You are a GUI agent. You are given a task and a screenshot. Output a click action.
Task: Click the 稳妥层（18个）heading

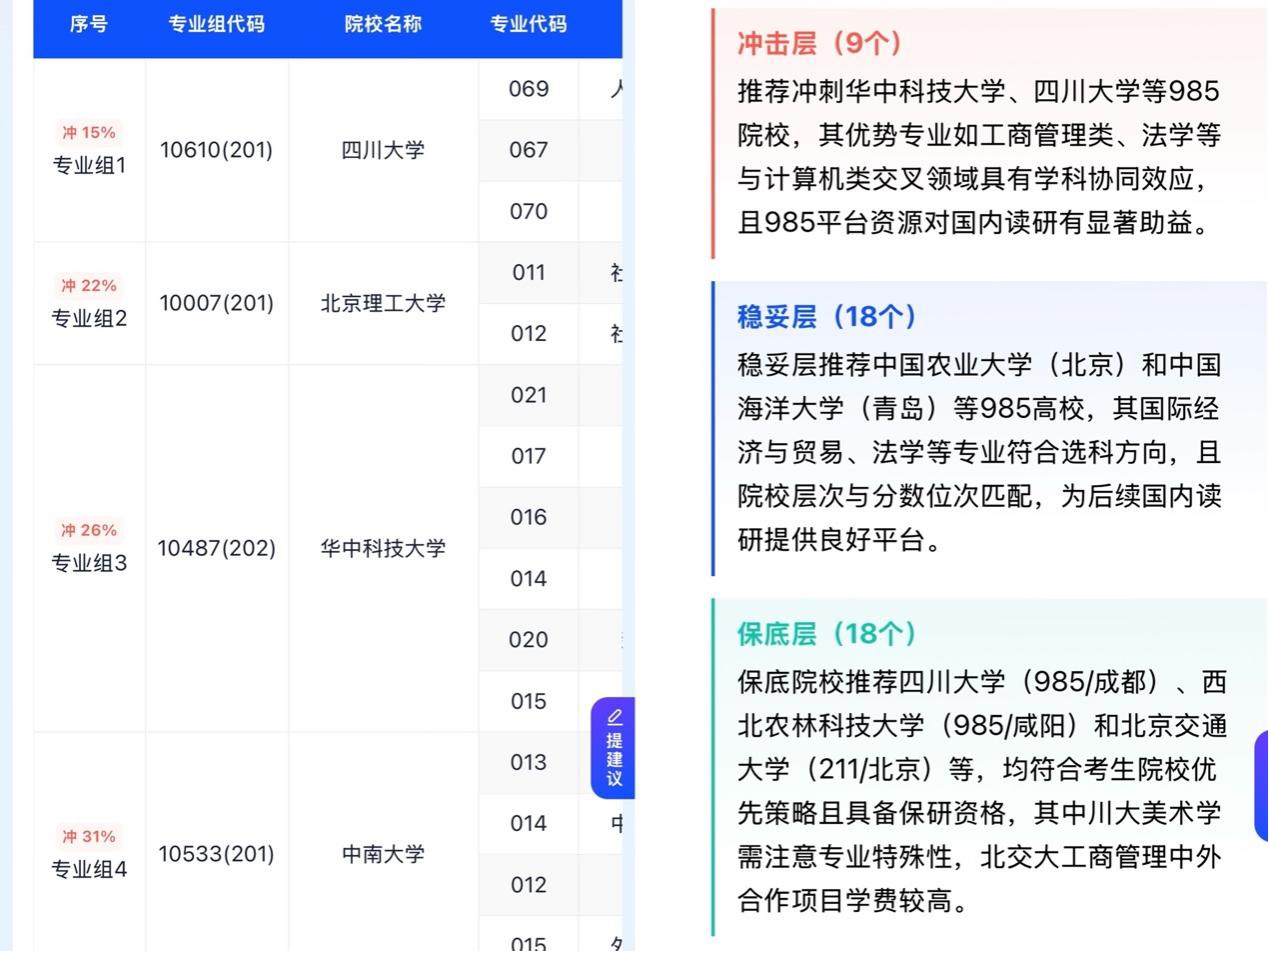point(827,317)
